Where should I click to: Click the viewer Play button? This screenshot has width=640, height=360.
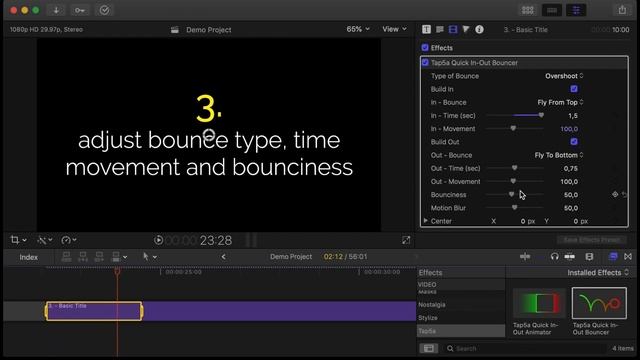click(158, 240)
